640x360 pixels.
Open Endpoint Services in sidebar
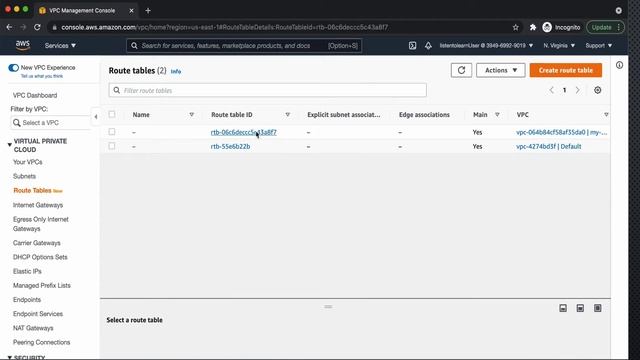(38, 314)
